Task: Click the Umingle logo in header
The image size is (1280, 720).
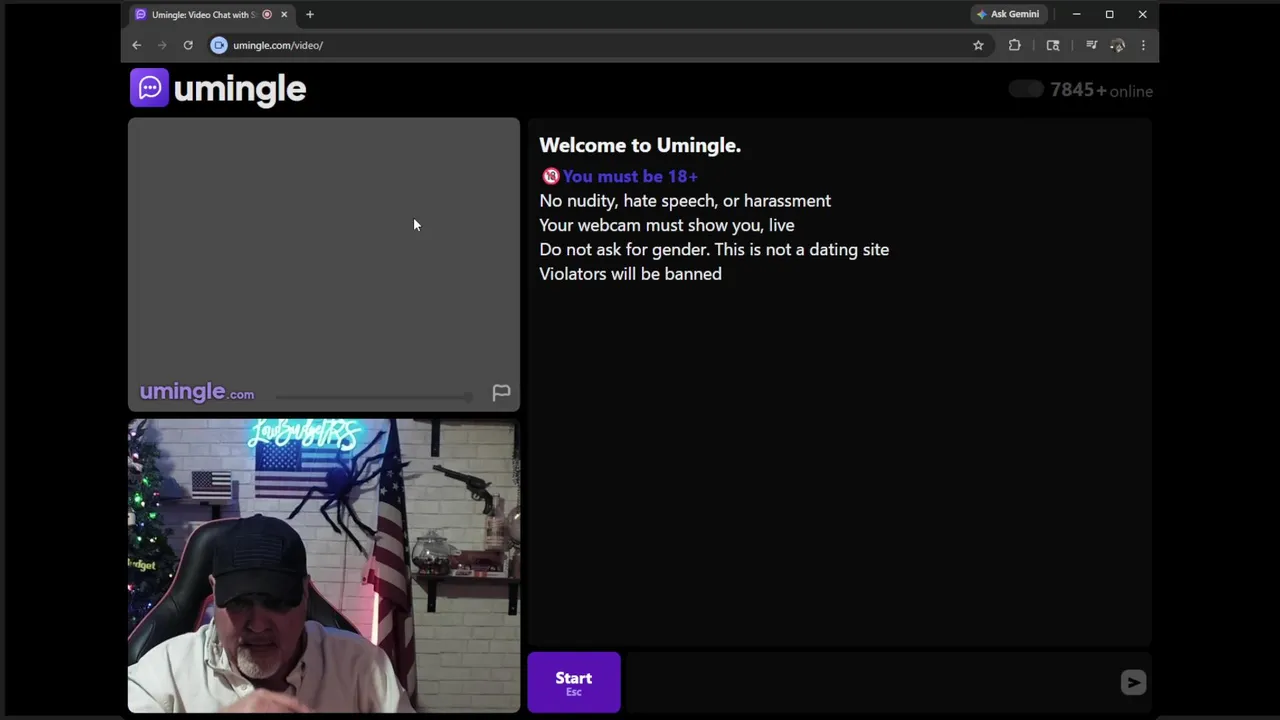Action: pyautogui.click(x=218, y=88)
